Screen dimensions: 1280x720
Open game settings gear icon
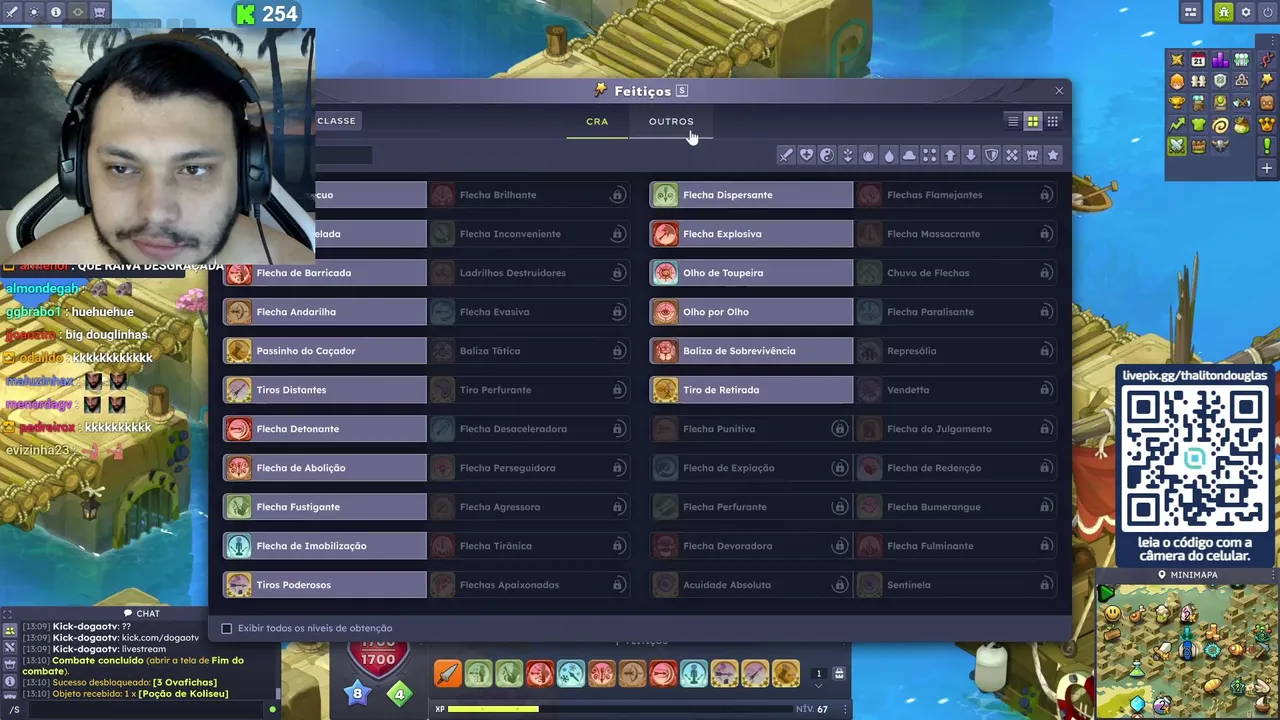click(1245, 12)
